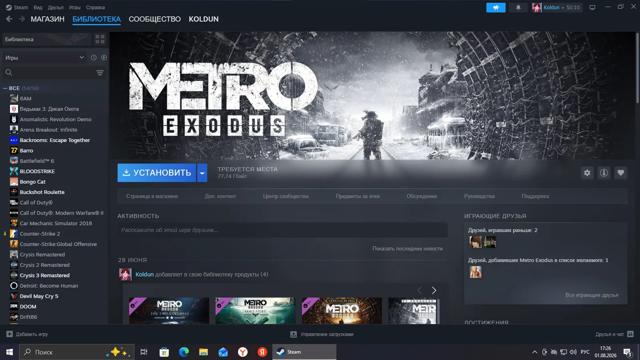Click the Библиотека home button
Image resolution: width=640 pixels, height=360 pixels.
click(46, 40)
